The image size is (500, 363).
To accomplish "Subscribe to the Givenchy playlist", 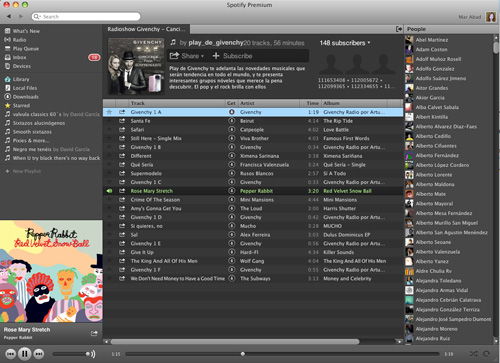I will click(232, 56).
